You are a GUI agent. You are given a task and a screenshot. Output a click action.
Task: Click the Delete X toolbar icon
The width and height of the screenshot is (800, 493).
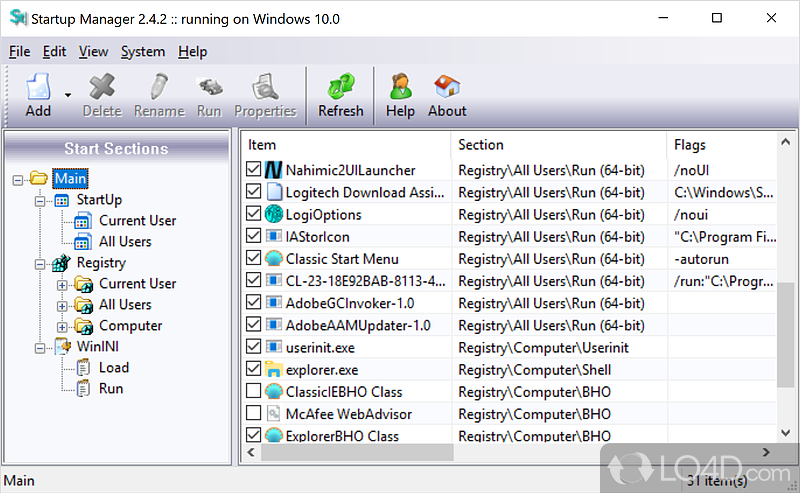tap(101, 86)
